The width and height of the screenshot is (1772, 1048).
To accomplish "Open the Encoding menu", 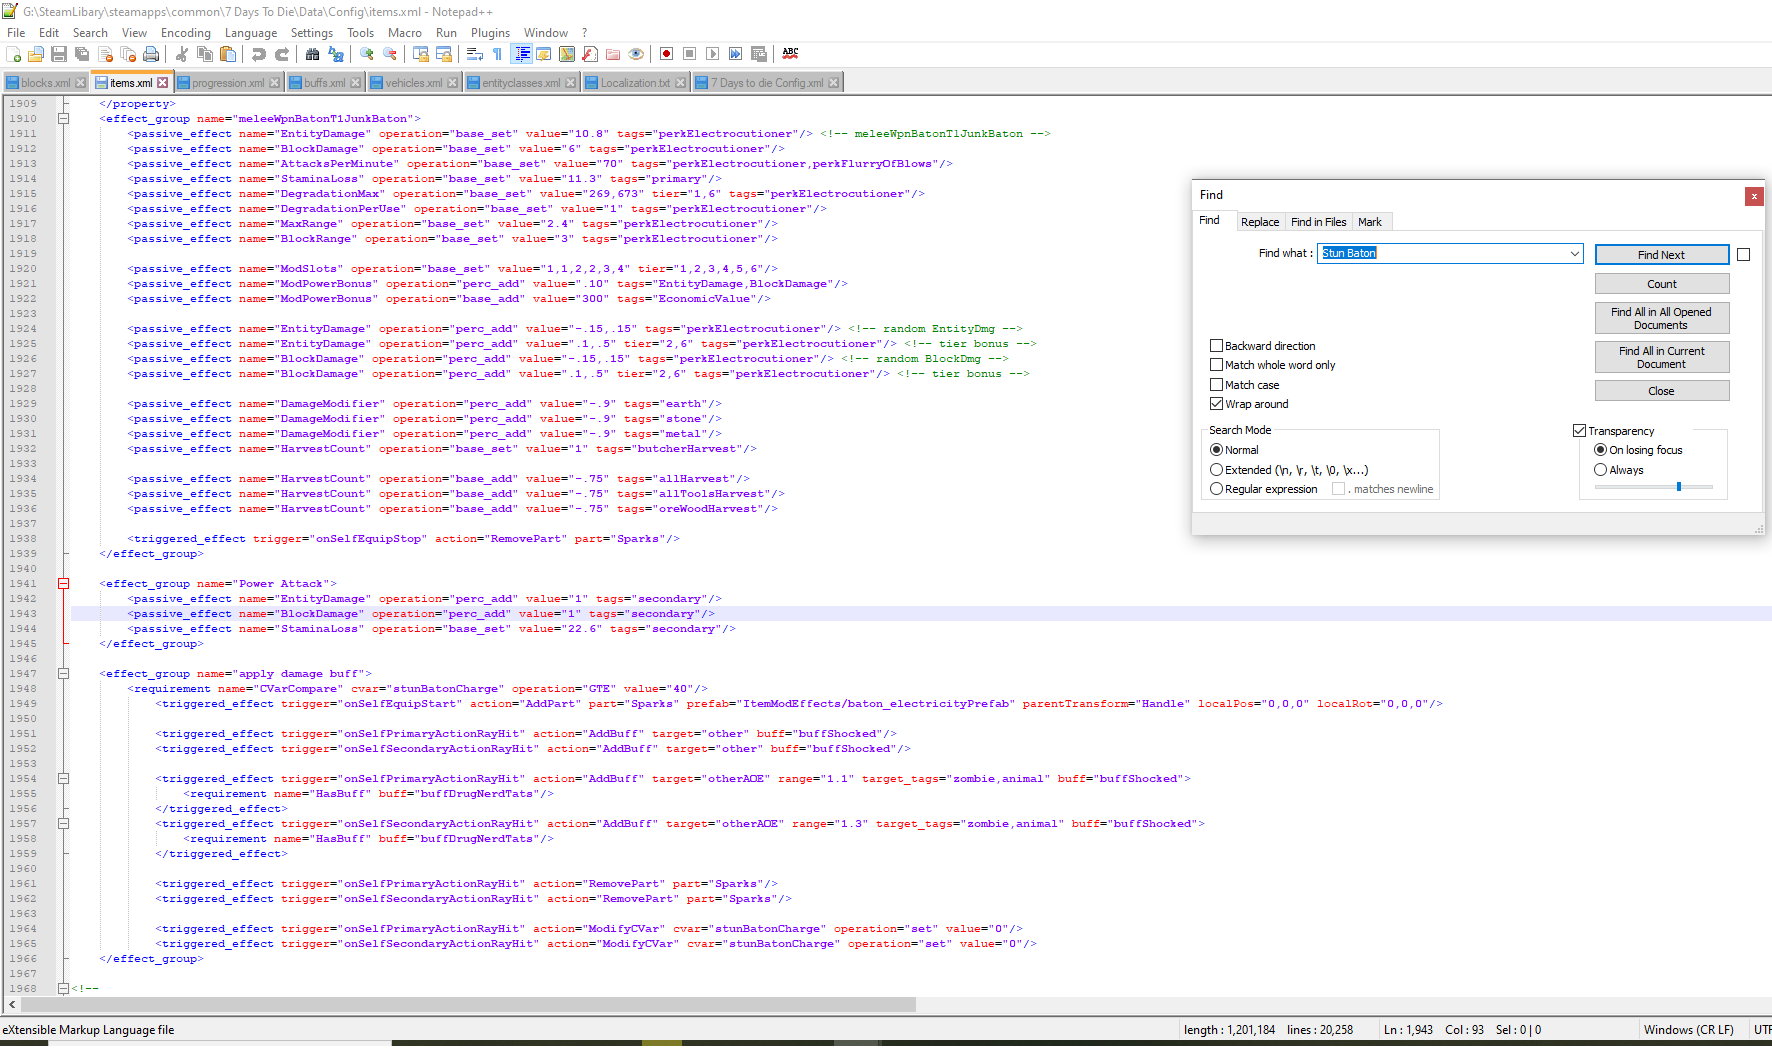I will 186,33.
